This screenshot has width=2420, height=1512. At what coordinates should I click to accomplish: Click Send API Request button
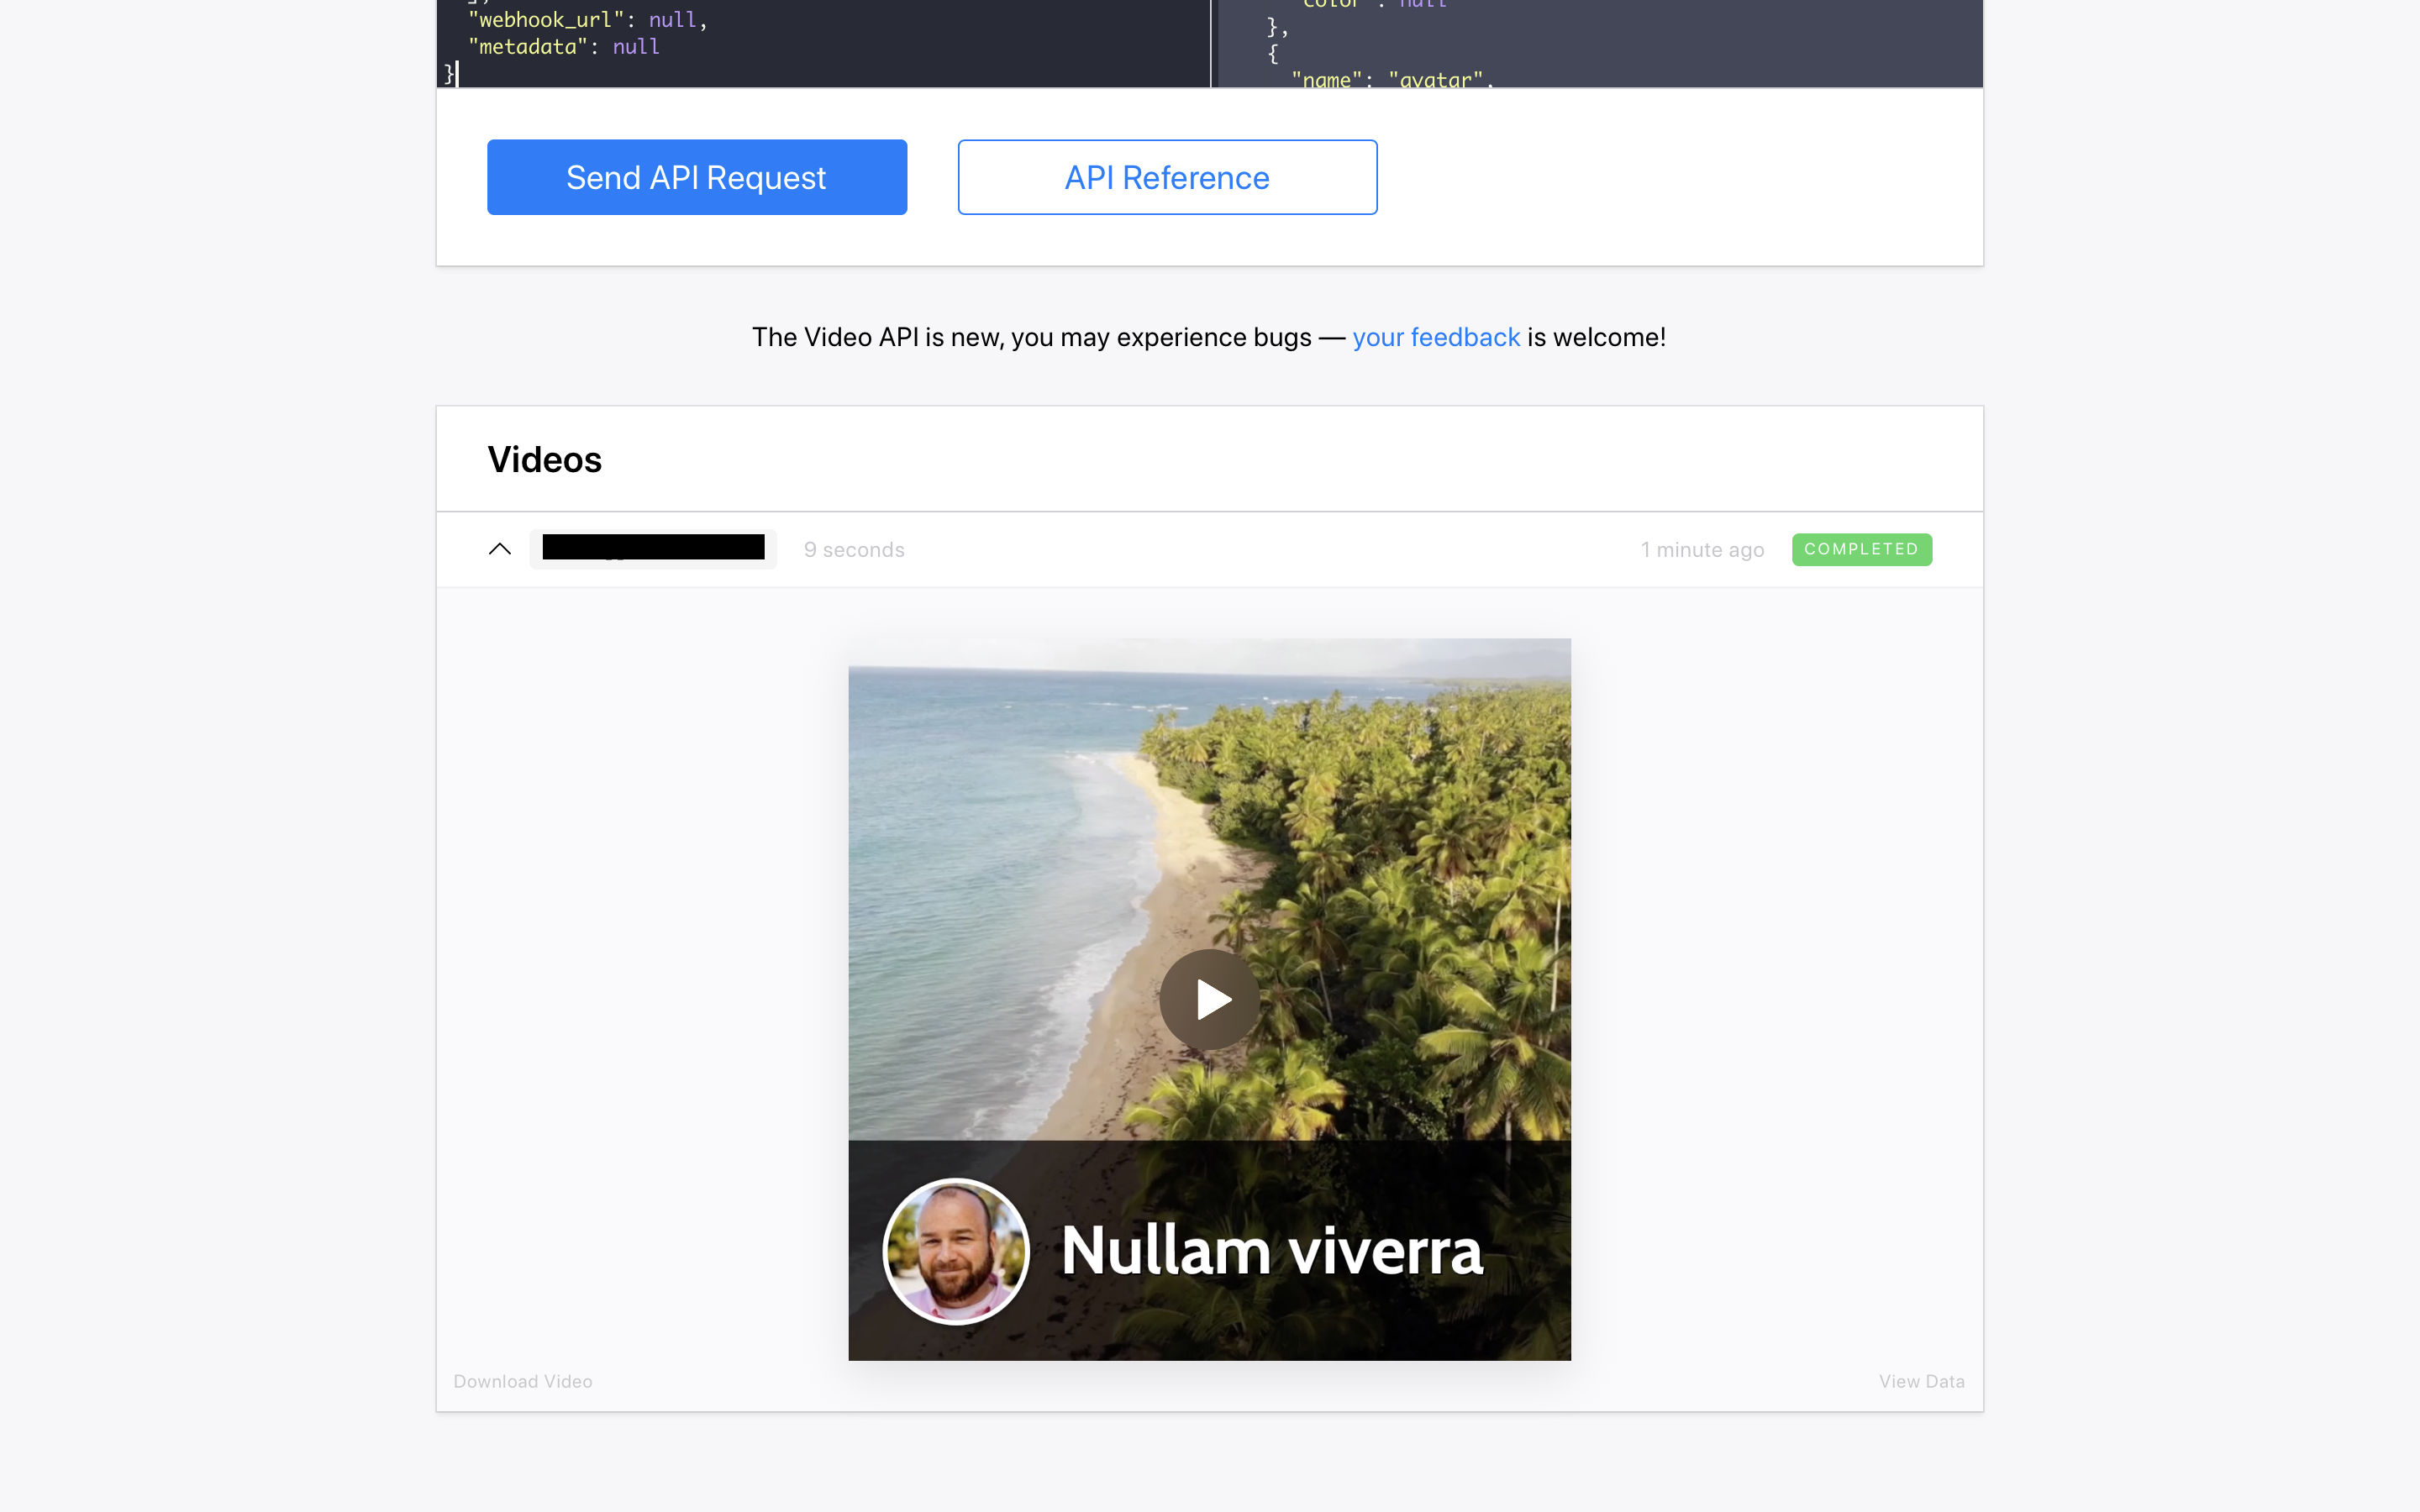pos(697,177)
